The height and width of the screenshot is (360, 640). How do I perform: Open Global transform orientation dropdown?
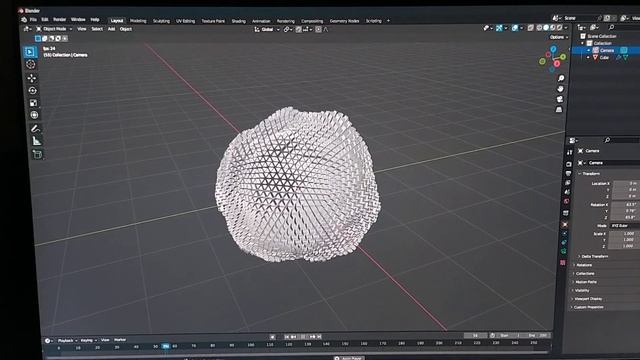tap(267, 29)
